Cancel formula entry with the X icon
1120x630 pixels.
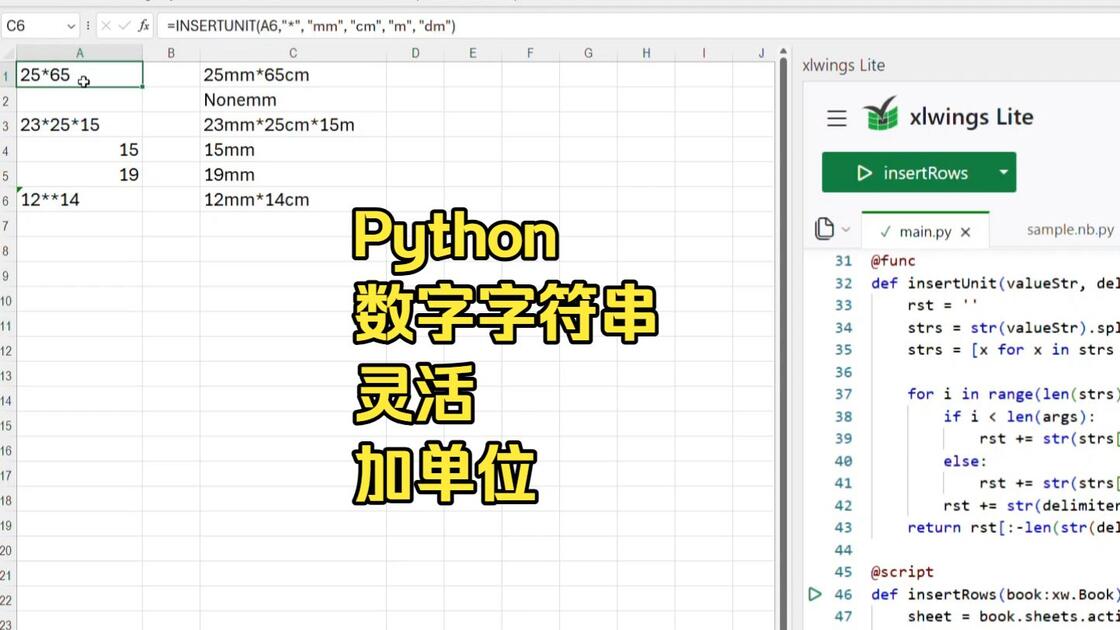point(106,26)
